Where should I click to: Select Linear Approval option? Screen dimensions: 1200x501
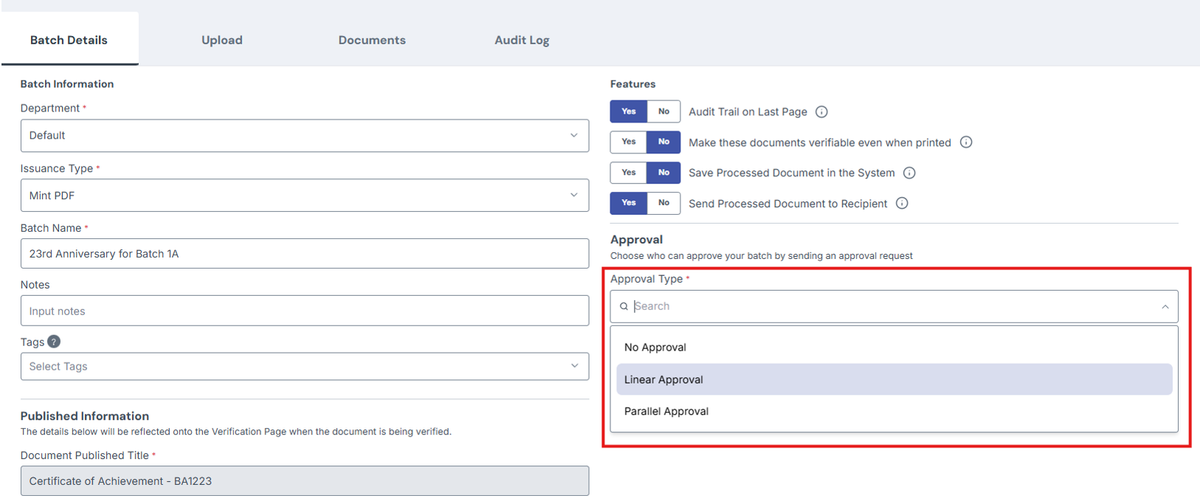click(x=894, y=380)
